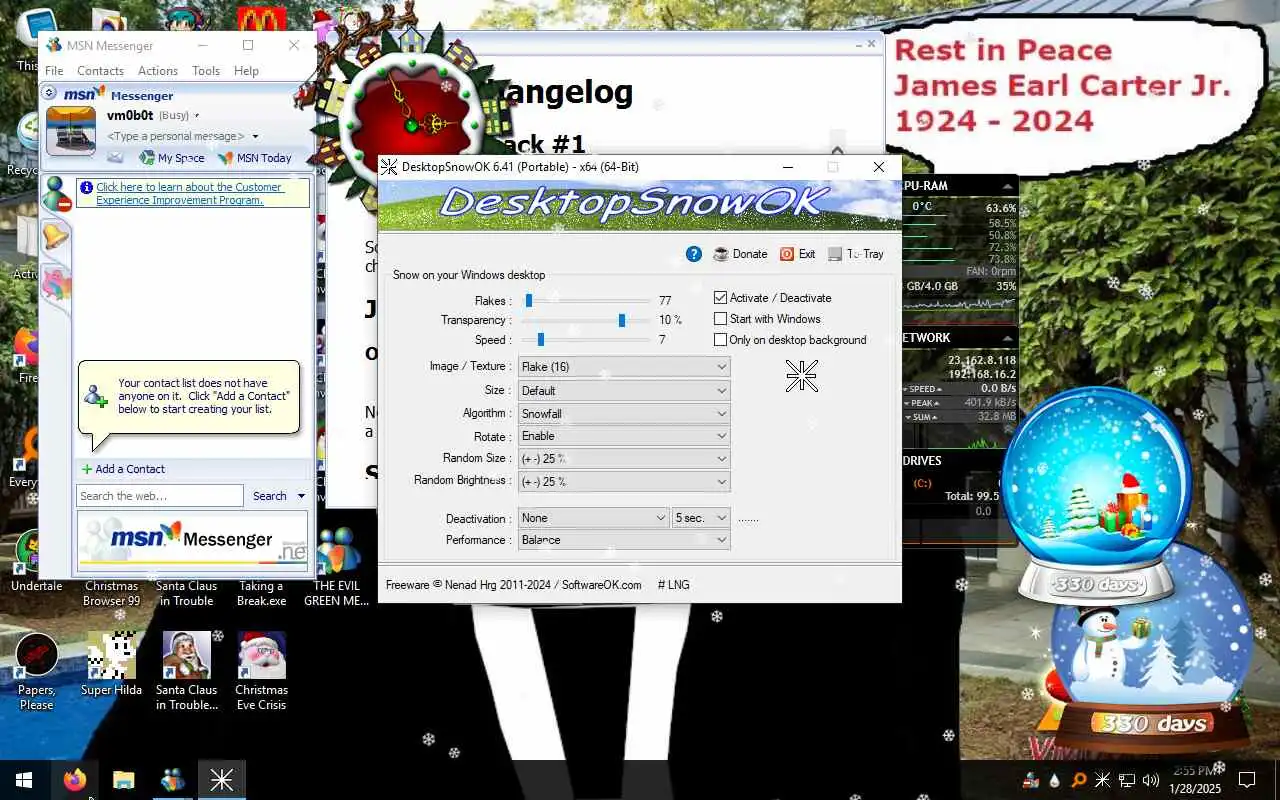The height and width of the screenshot is (800, 1280).
Task: Open the Help menu in MSN Messenger
Action: click(246, 71)
